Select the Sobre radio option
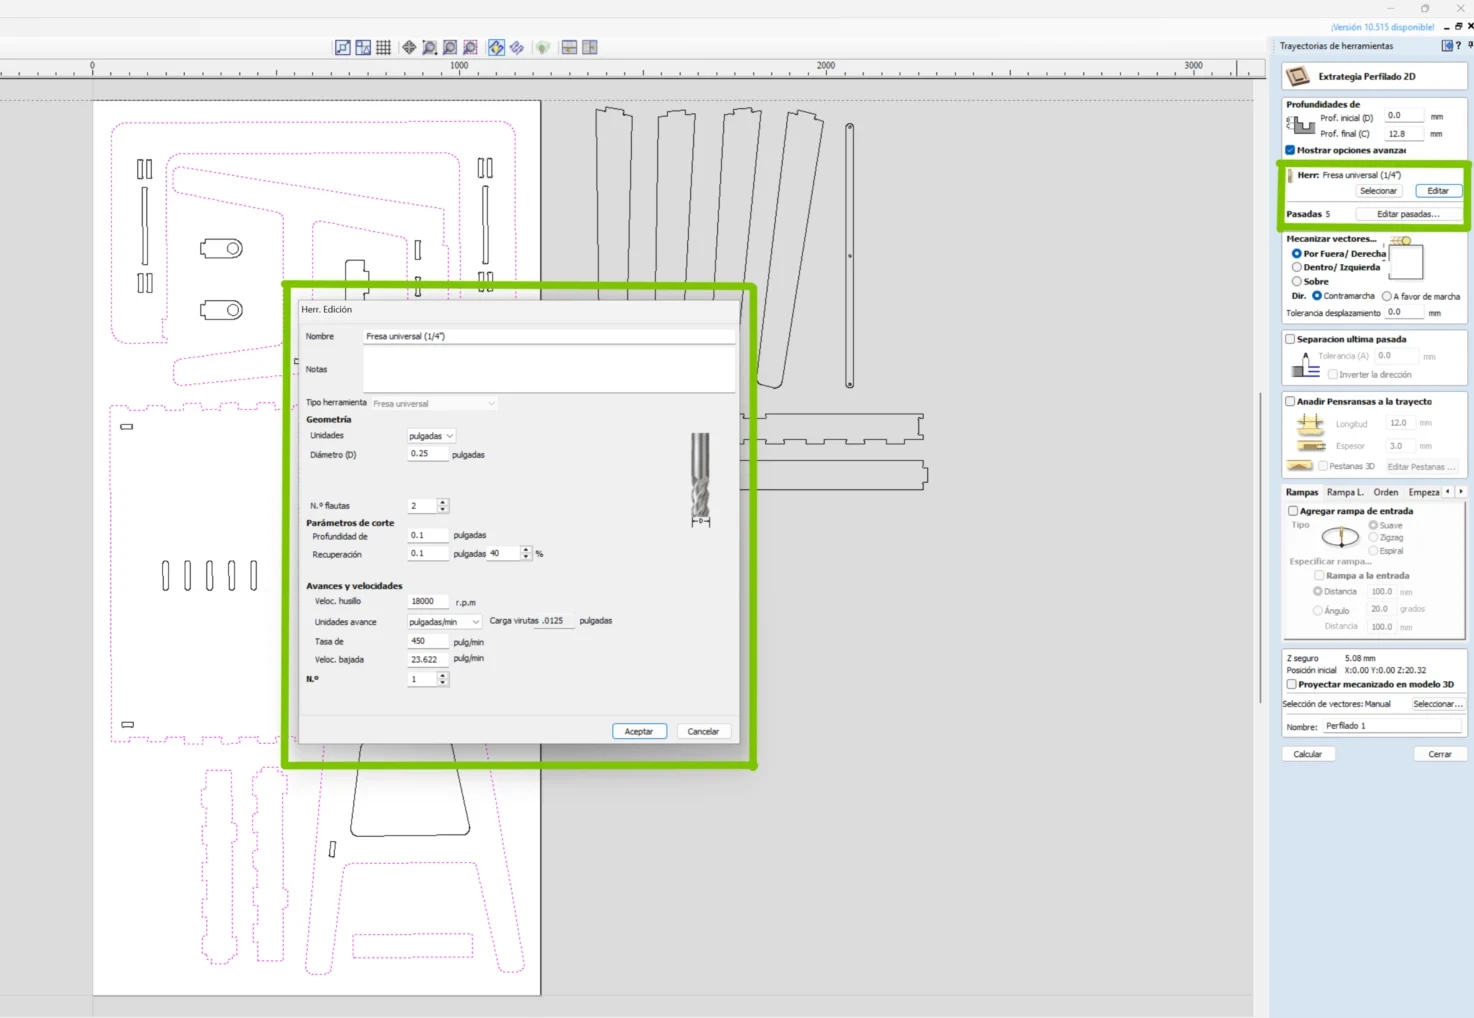The image size is (1474, 1018). (1296, 281)
